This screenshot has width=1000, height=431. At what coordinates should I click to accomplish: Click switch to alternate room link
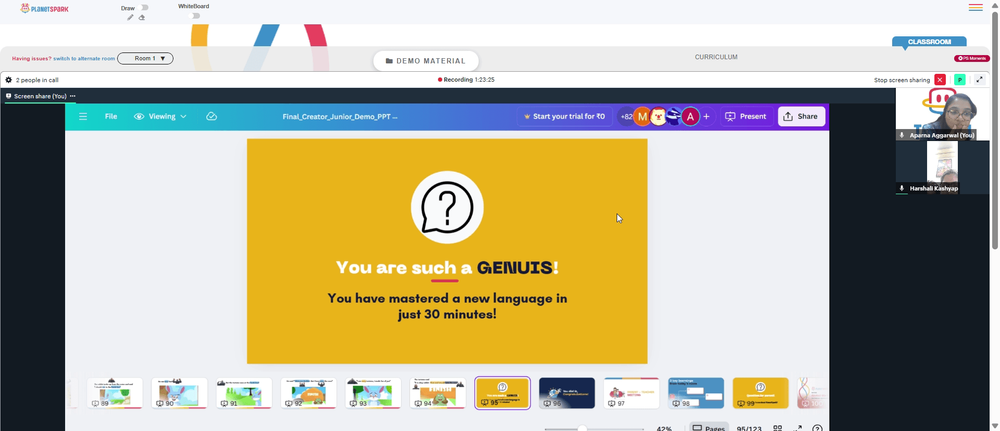(84, 59)
